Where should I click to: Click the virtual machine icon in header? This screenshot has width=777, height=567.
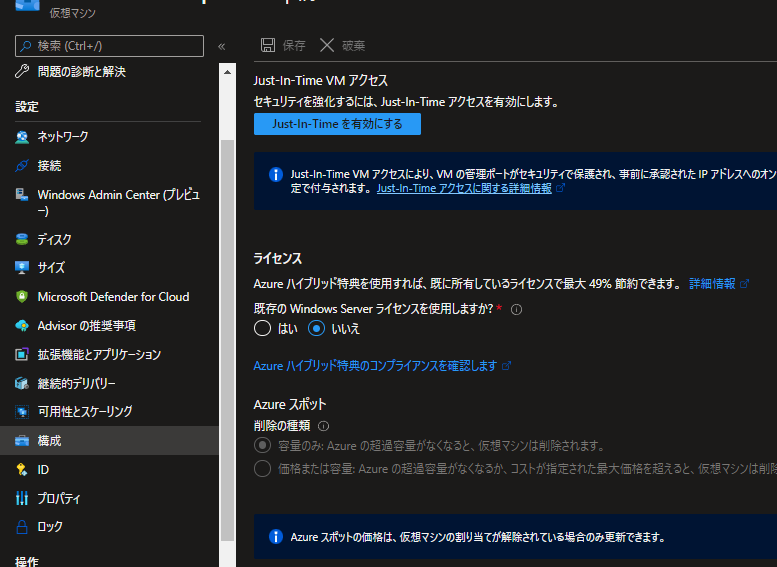point(28,5)
